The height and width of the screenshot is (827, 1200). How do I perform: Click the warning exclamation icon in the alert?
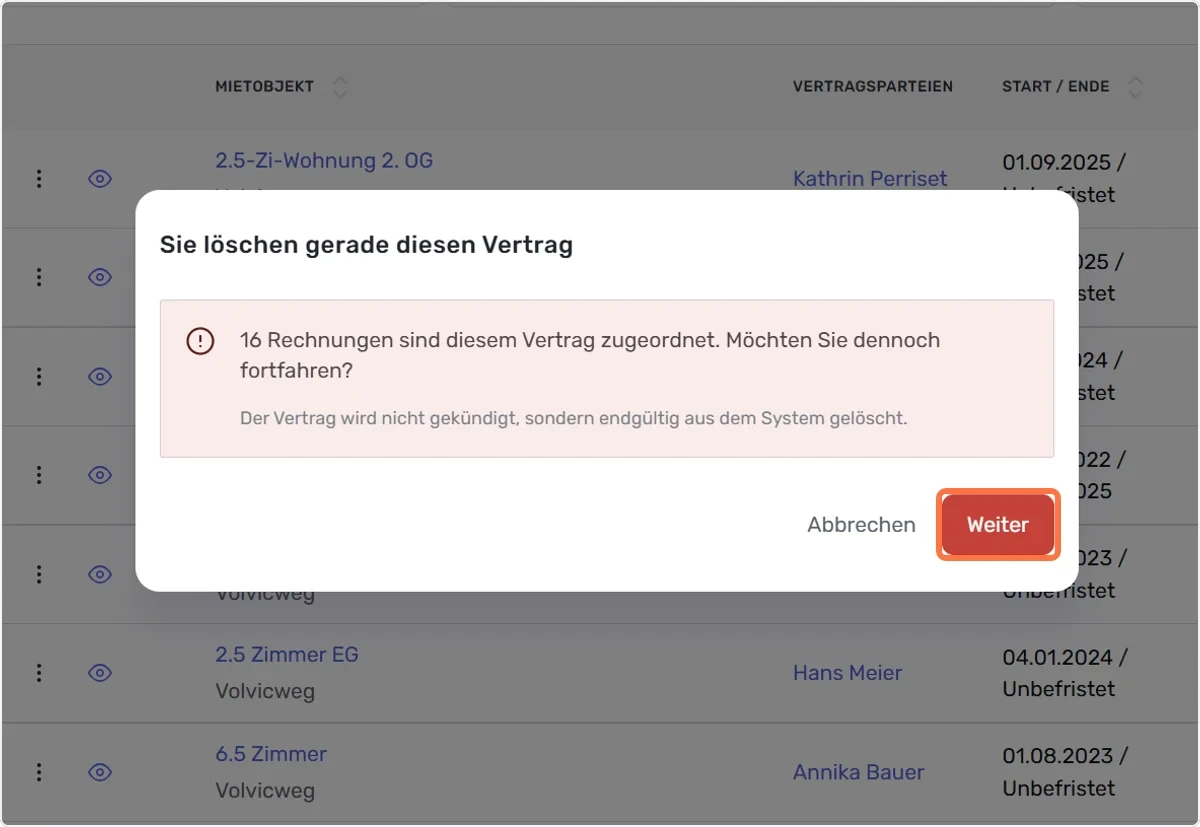coord(200,341)
